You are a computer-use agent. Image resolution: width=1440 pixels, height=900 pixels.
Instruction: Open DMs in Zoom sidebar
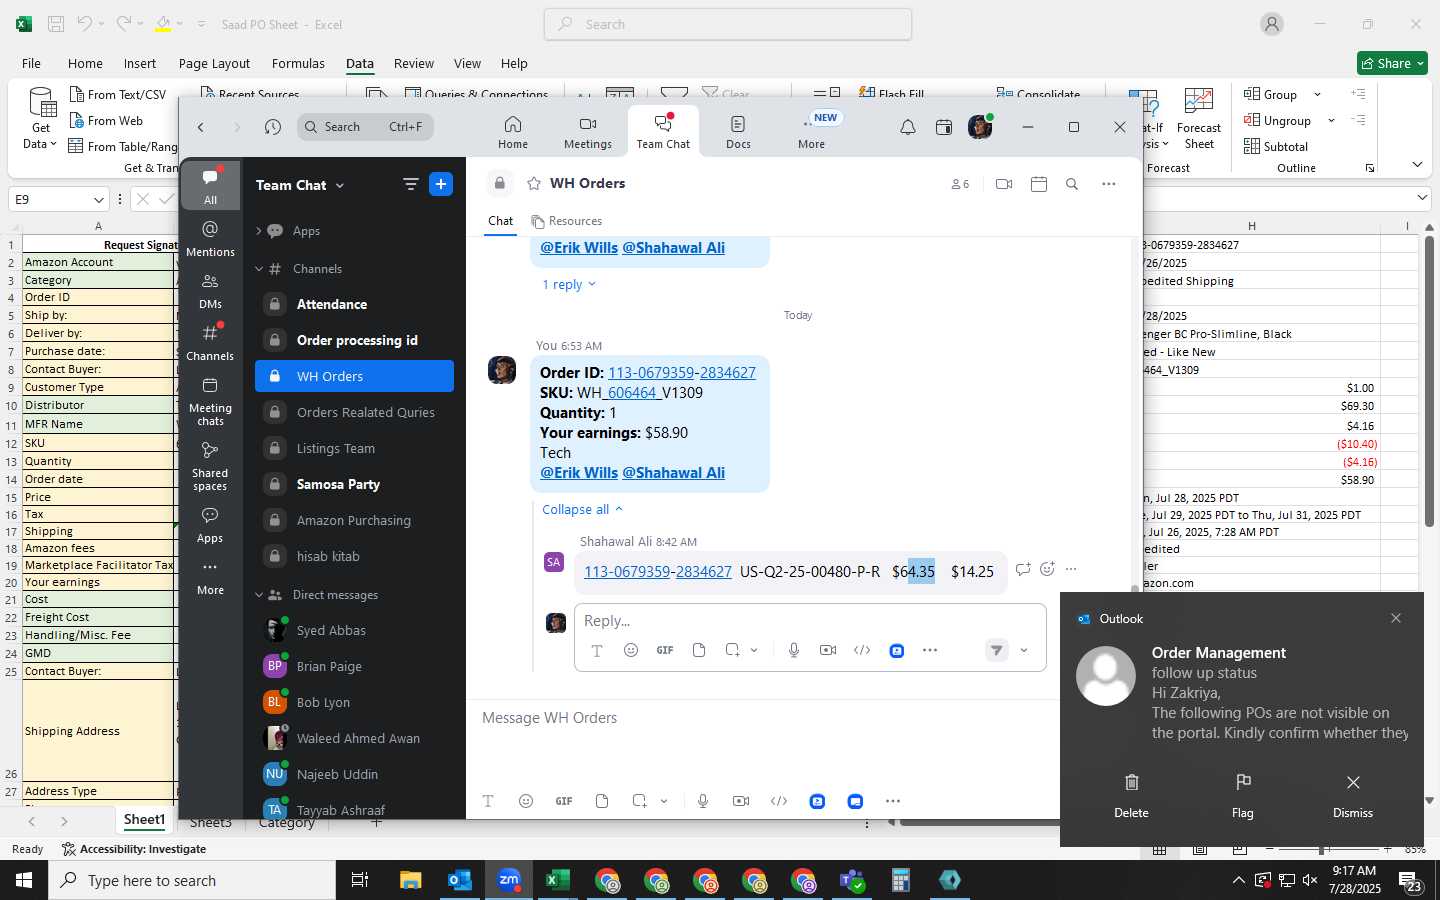coord(210,290)
